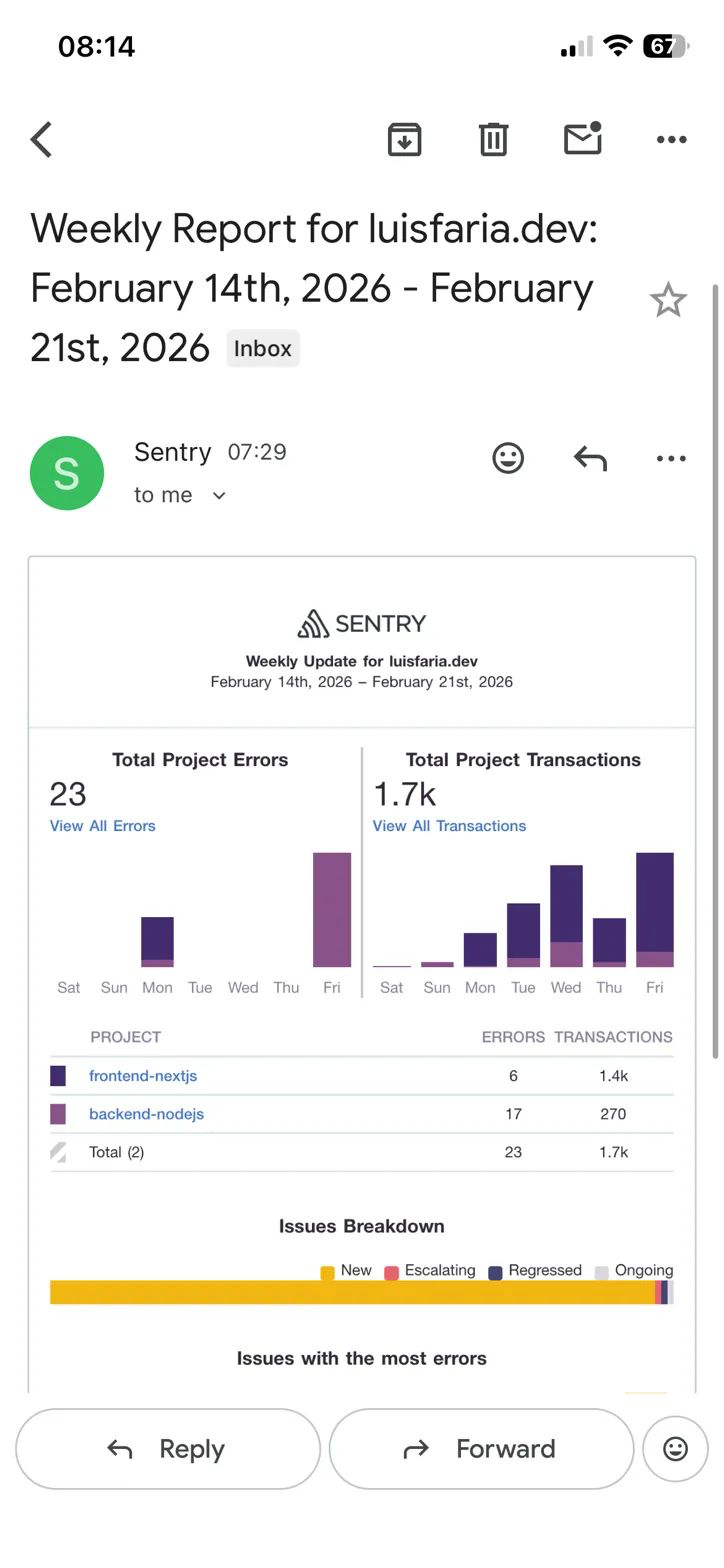Star this email
The image size is (724, 1568).
pyautogui.click(x=669, y=299)
